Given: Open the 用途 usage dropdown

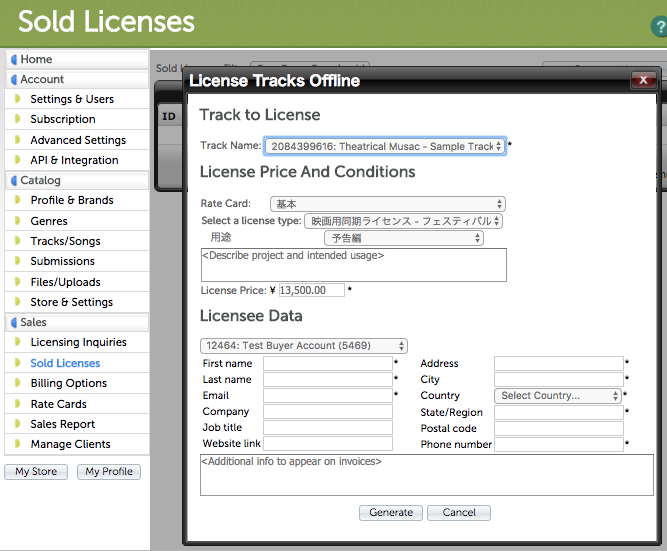Looking at the screenshot, I should (x=403, y=238).
